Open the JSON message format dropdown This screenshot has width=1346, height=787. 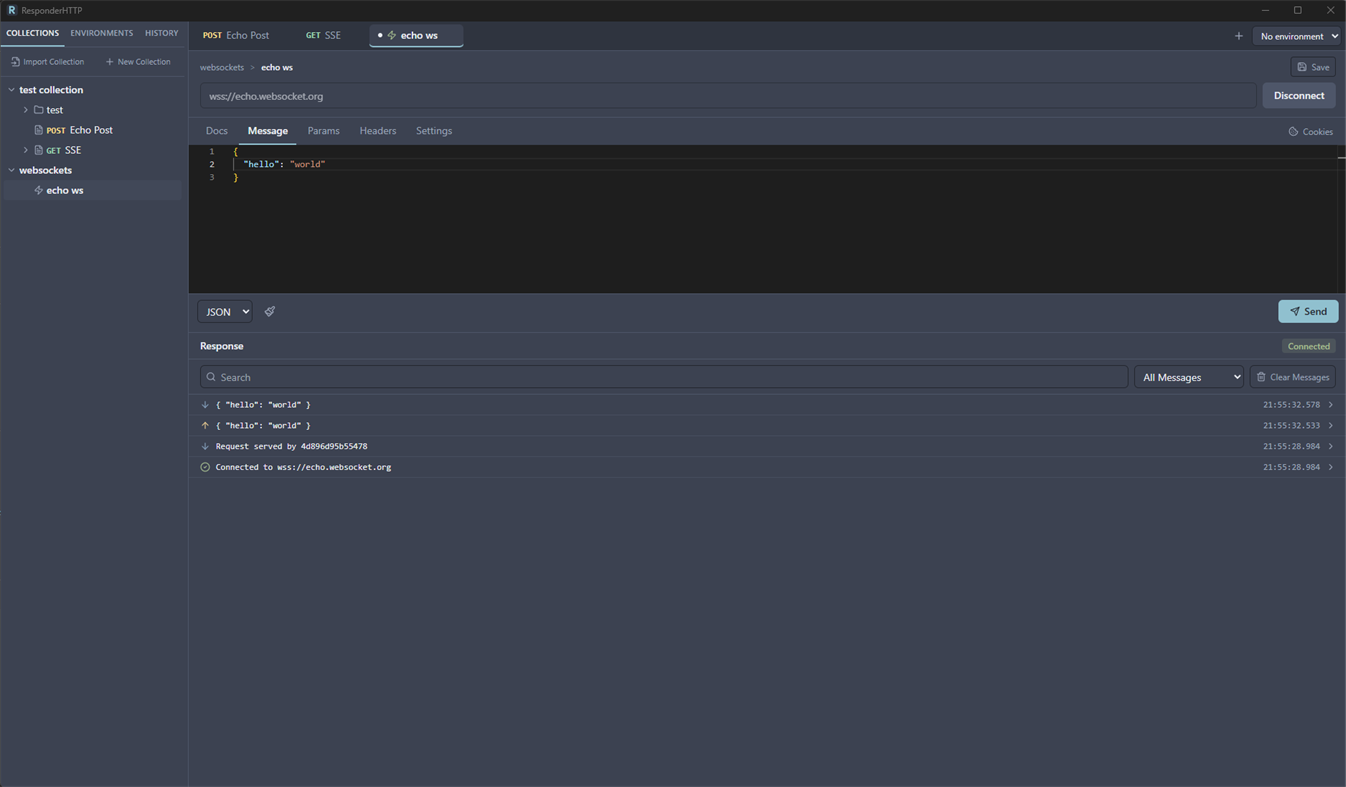[x=225, y=312]
